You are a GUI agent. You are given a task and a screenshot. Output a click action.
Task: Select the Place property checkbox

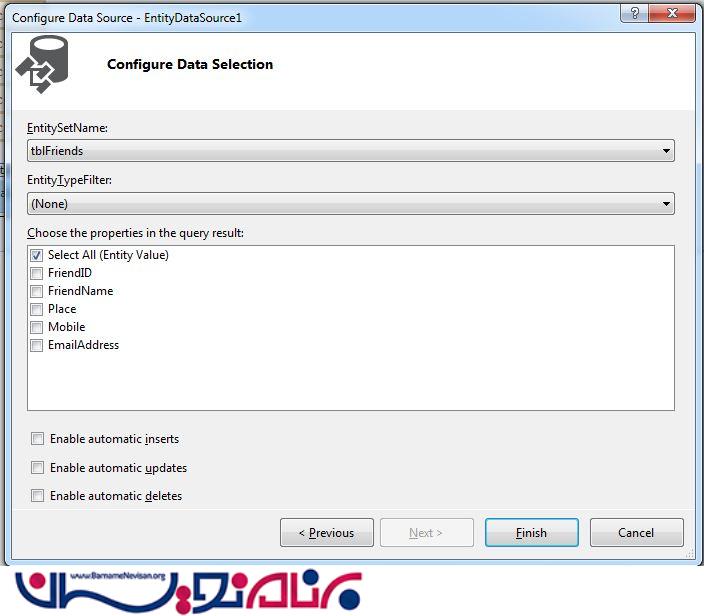click(37, 309)
